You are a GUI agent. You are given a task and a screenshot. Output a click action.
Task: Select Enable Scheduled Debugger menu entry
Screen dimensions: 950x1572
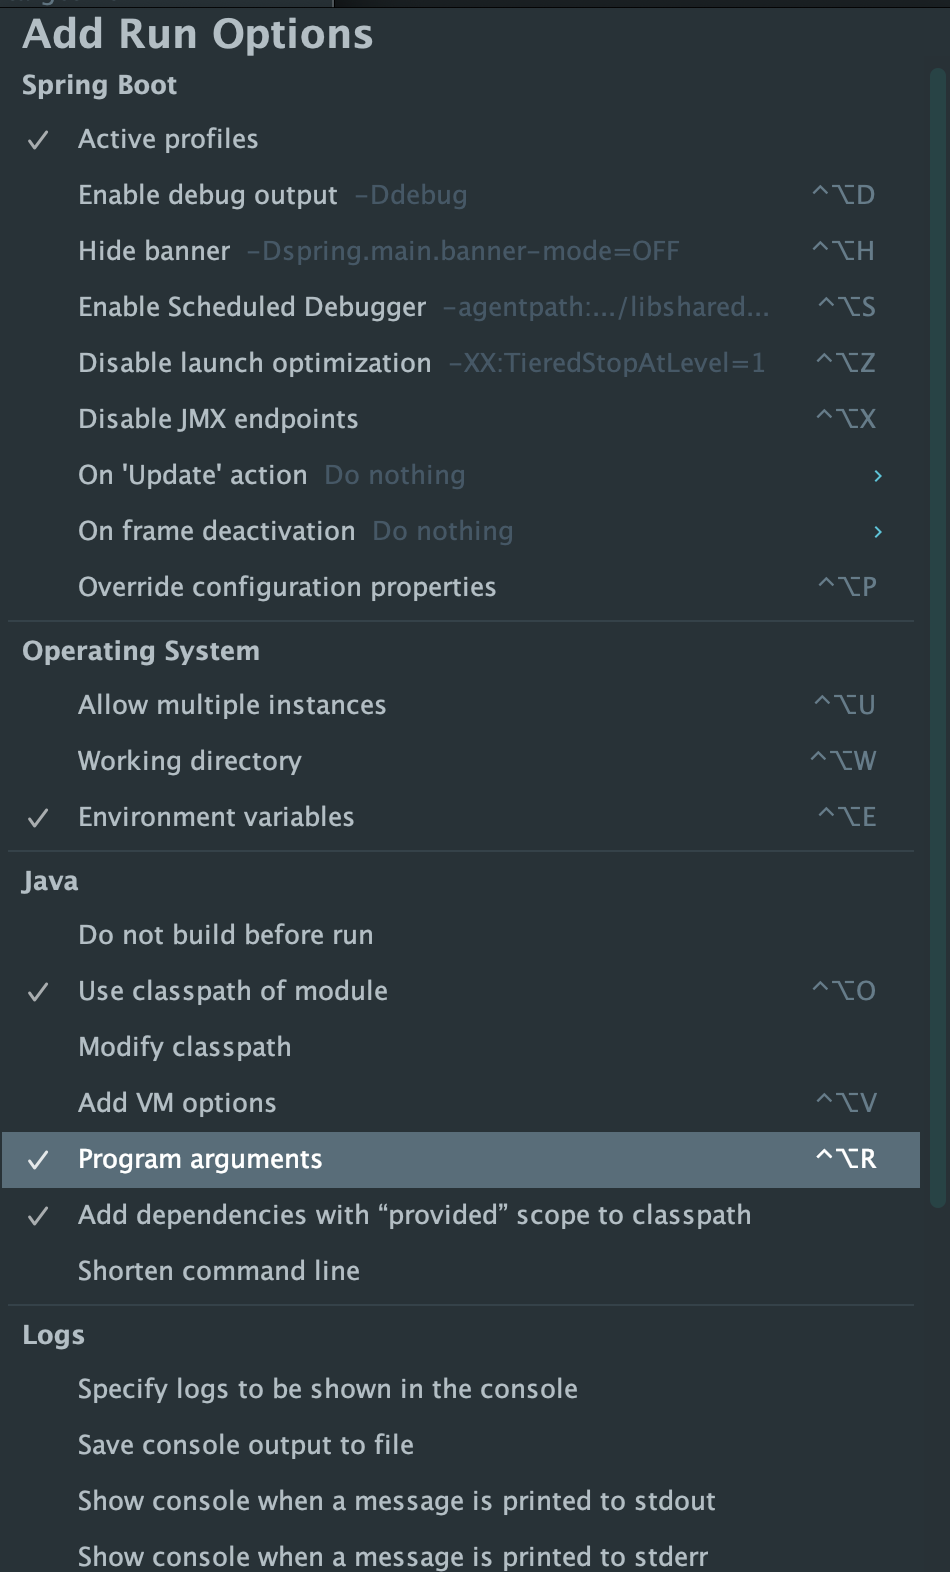pyautogui.click(x=461, y=307)
